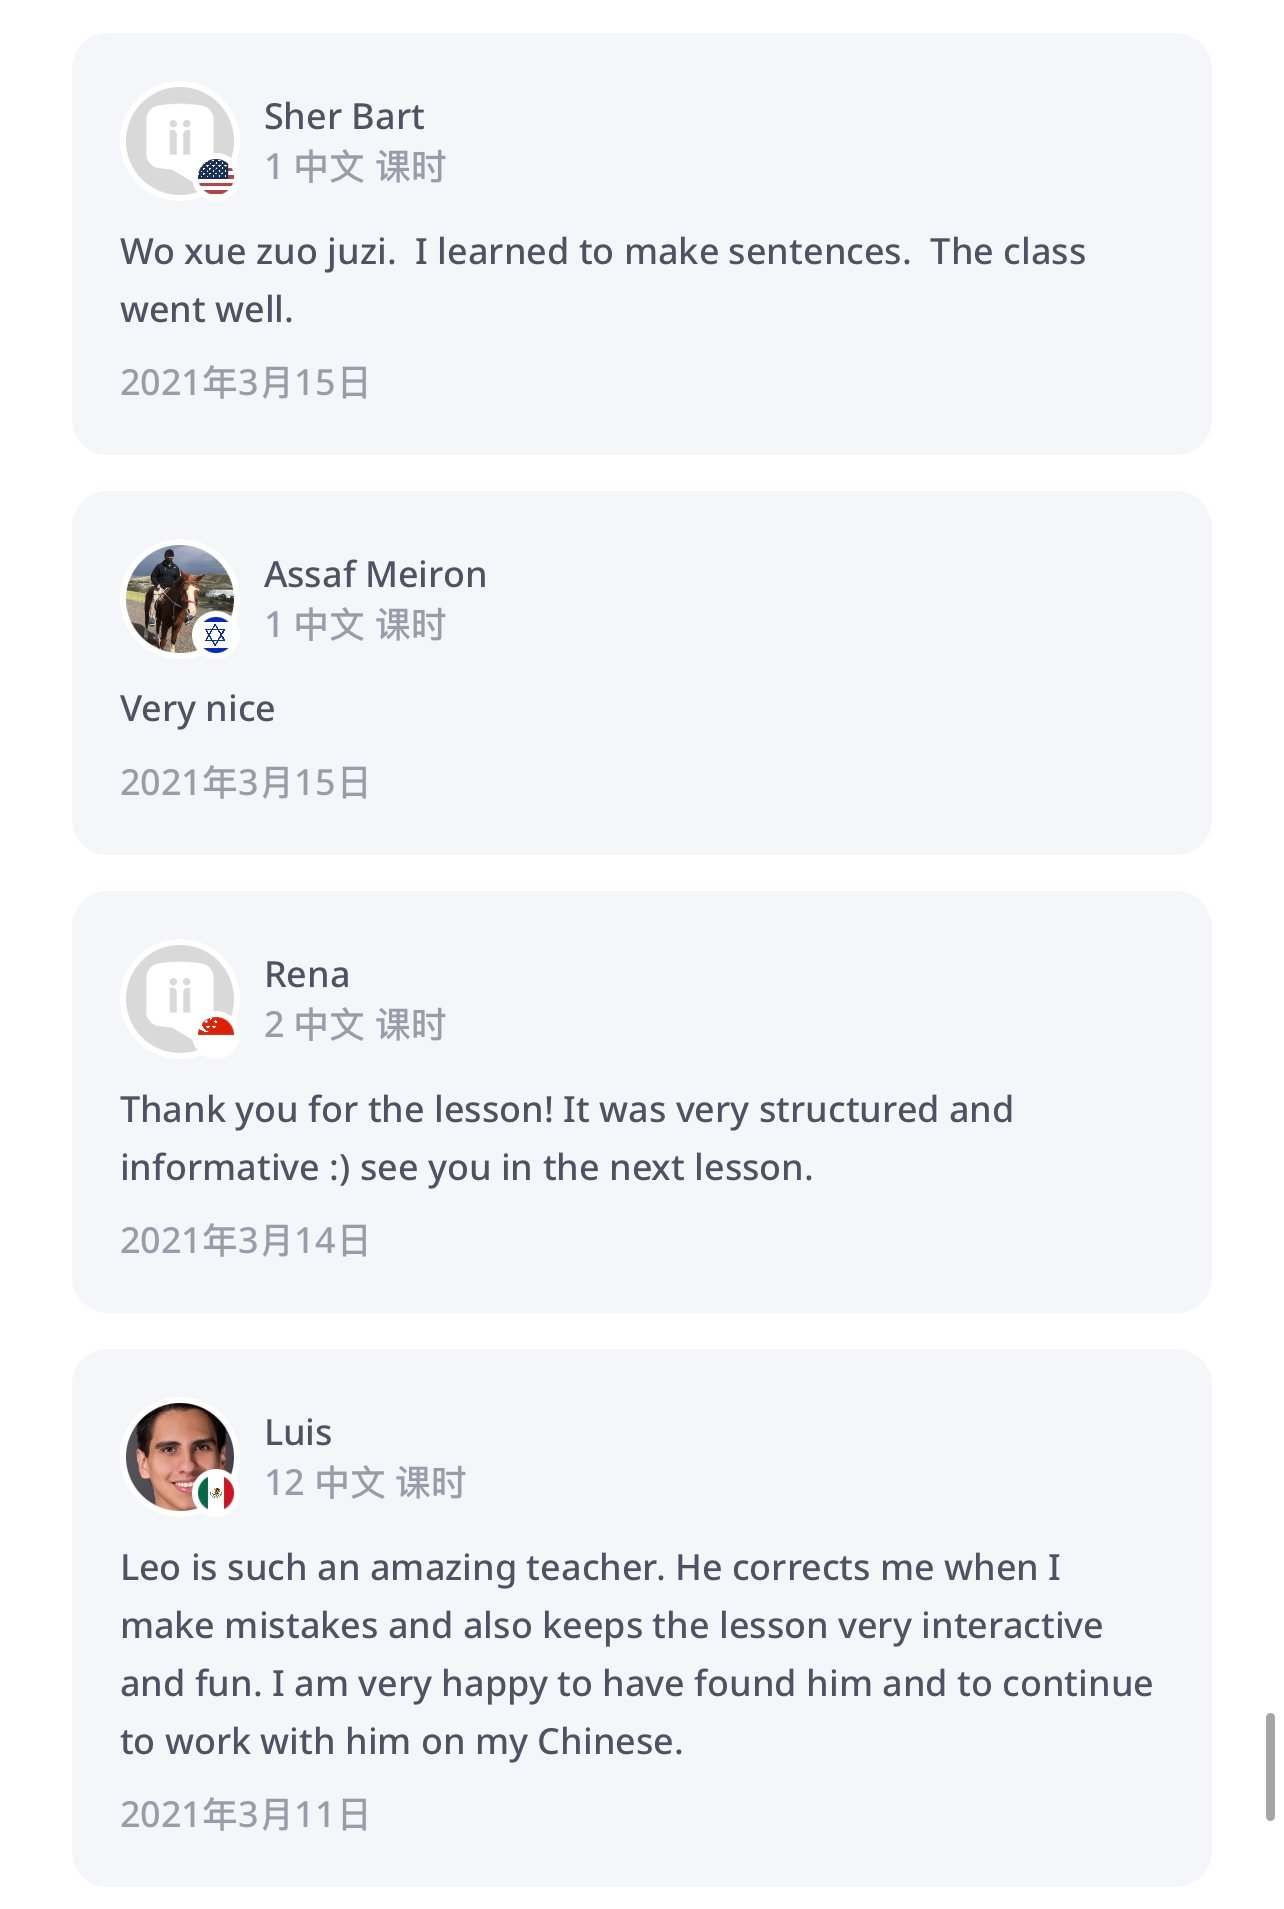Viewport: 1284px width, 1909px height.
Task: Tap the 2021年3月11日 date on Luis's review
Action: pyautogui.click(x=245, y=1814)
